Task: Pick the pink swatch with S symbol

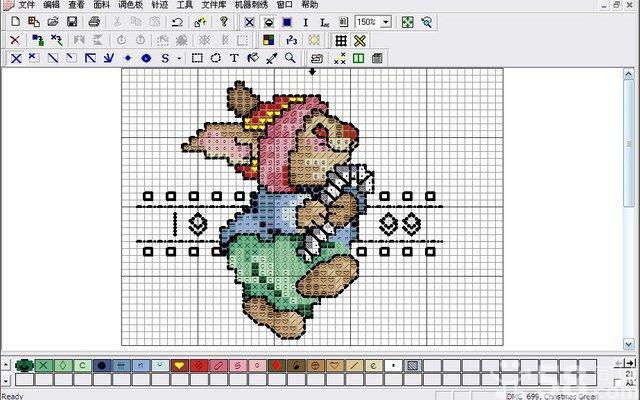Action: tap(238, 365)
